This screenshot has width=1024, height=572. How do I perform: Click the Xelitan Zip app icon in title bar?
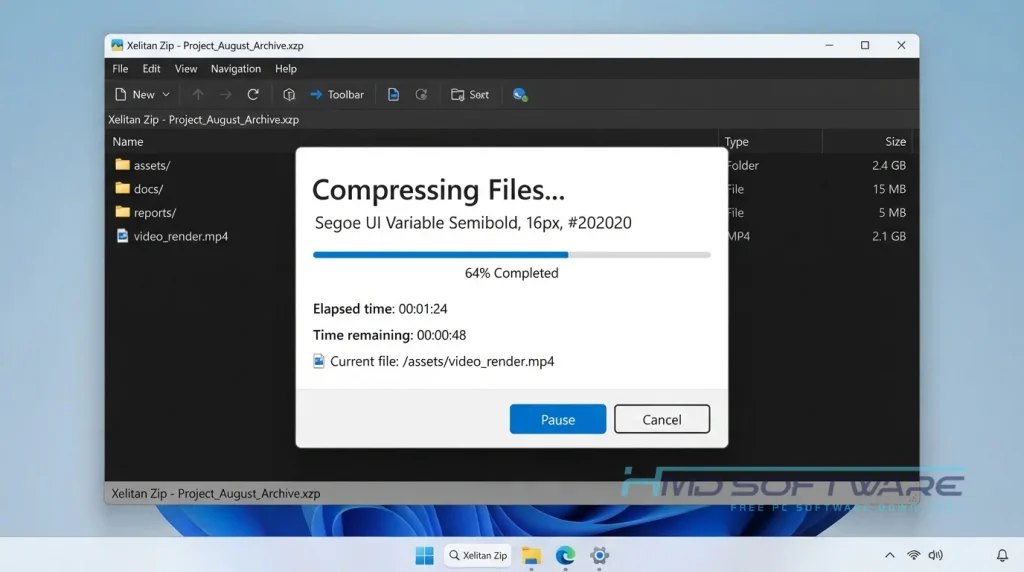(x=117, y=45)
